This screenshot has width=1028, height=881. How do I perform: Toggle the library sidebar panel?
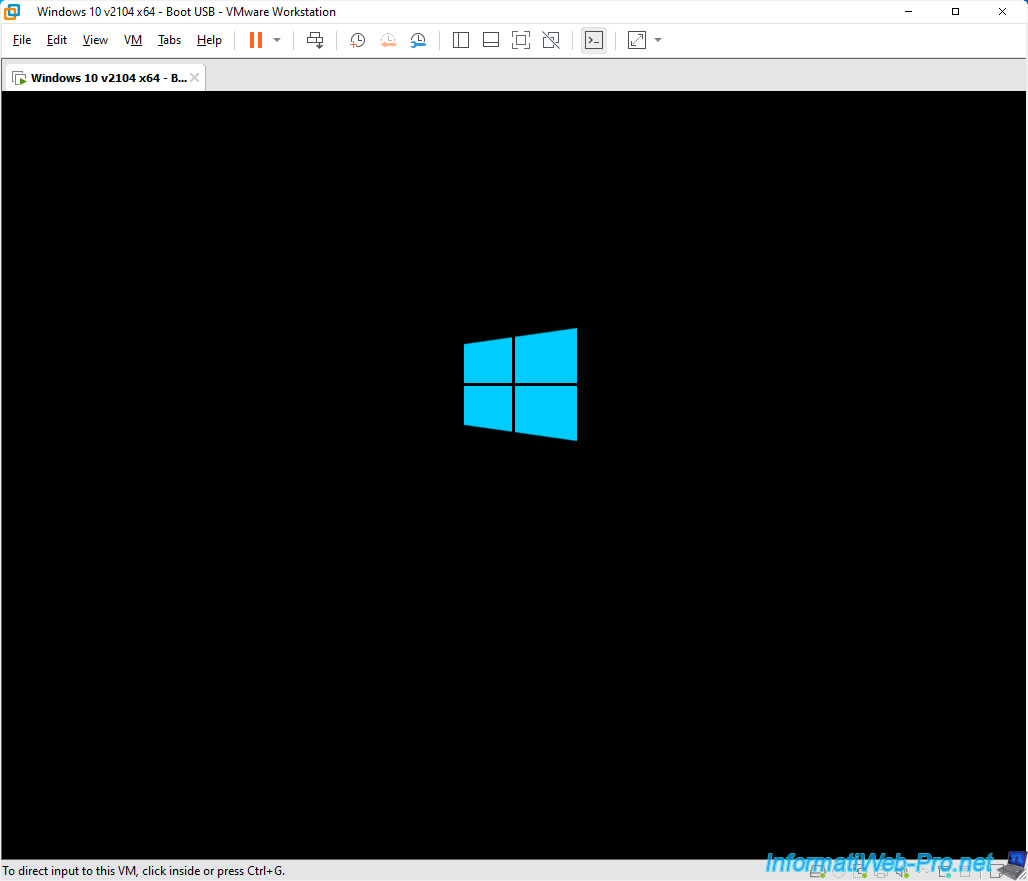point(461,40)
